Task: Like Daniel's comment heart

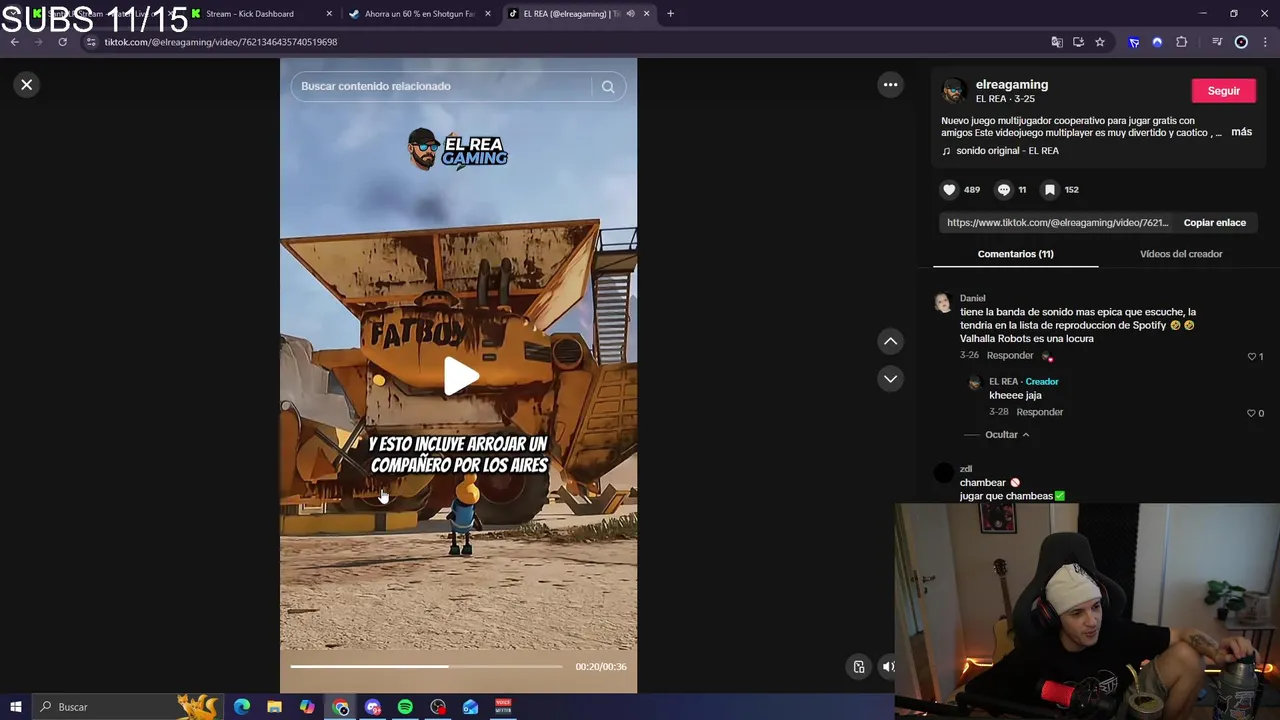Action: pos(1251,357)
